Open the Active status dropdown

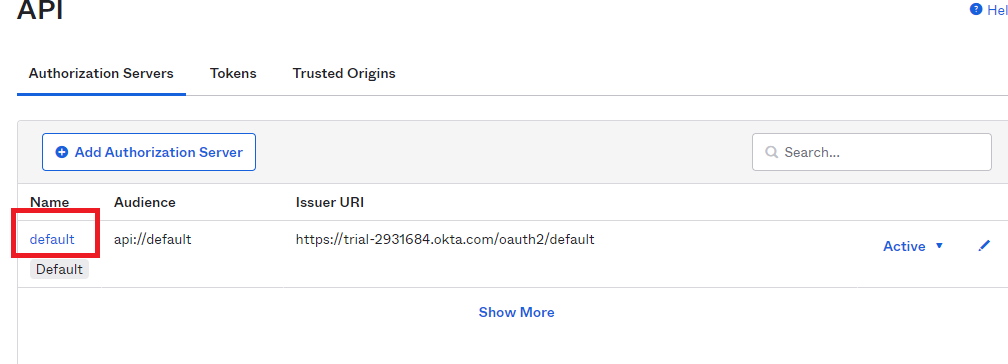pyautogui.click(x=913, y=246)
